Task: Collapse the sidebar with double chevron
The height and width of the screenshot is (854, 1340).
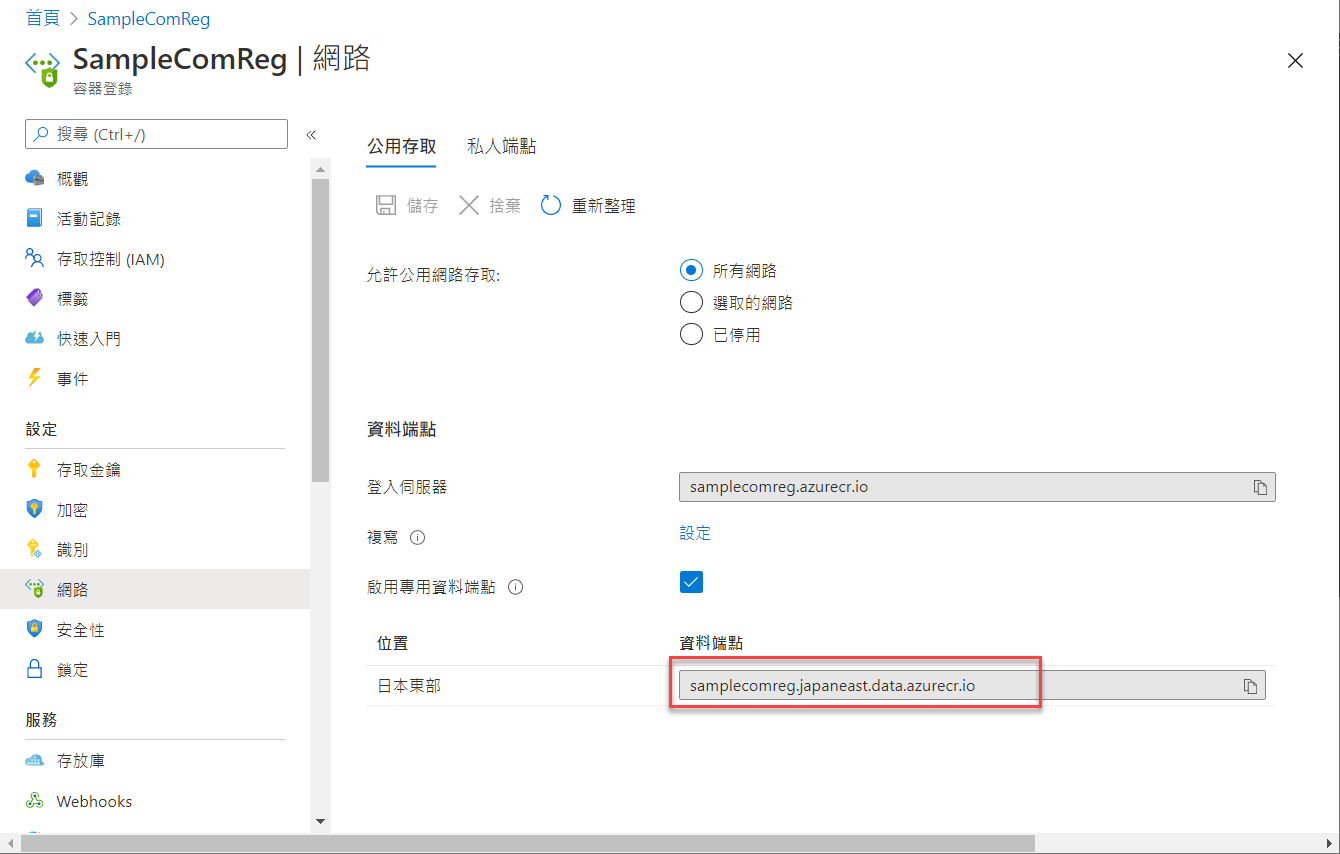Action: click(311, 135)
